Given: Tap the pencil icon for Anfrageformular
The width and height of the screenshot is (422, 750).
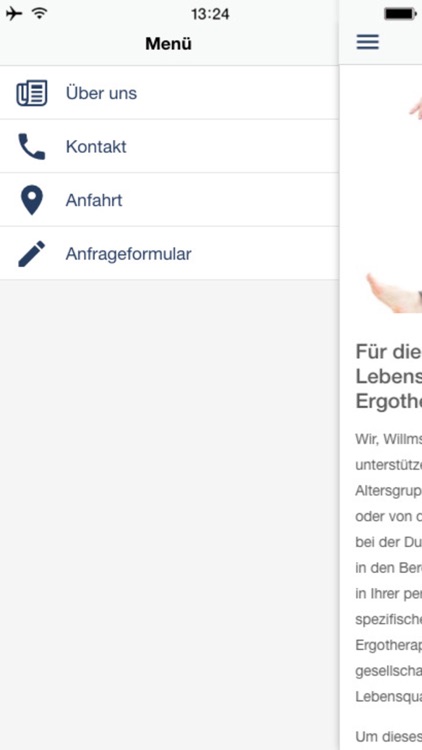Looking at the screenshot, I should (x=32, y=254).
